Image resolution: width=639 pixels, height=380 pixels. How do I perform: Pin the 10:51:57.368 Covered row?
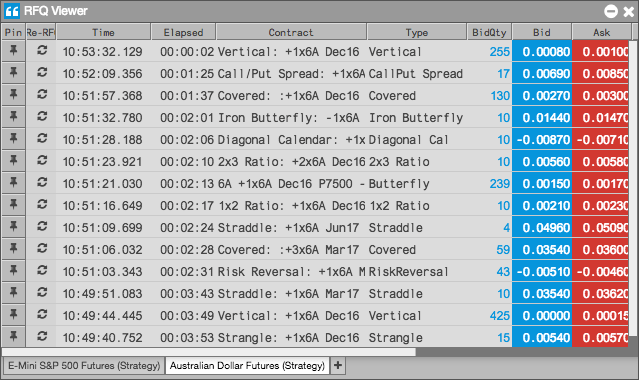coord(13,95)
